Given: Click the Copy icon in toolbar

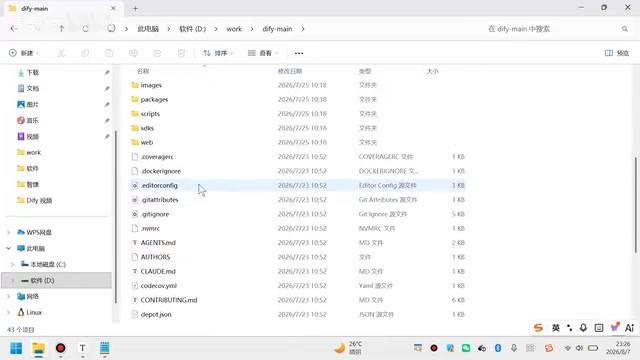Looking at the screenshot, I should tap(85, 53).
